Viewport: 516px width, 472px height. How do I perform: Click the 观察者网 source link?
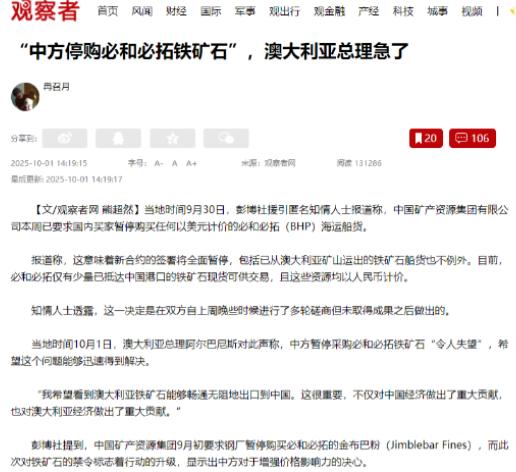coord(280,163)
